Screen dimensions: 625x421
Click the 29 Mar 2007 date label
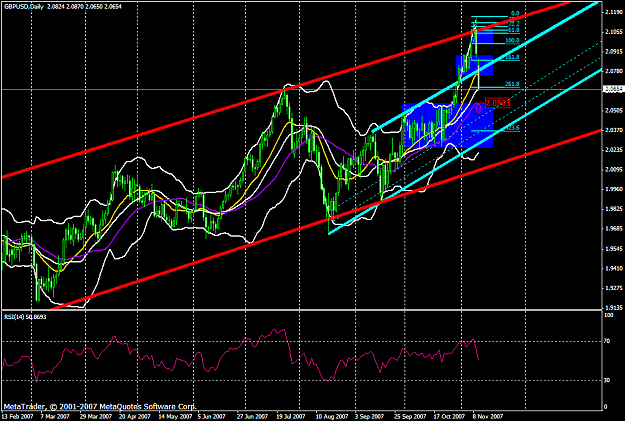tap(96, 417)
